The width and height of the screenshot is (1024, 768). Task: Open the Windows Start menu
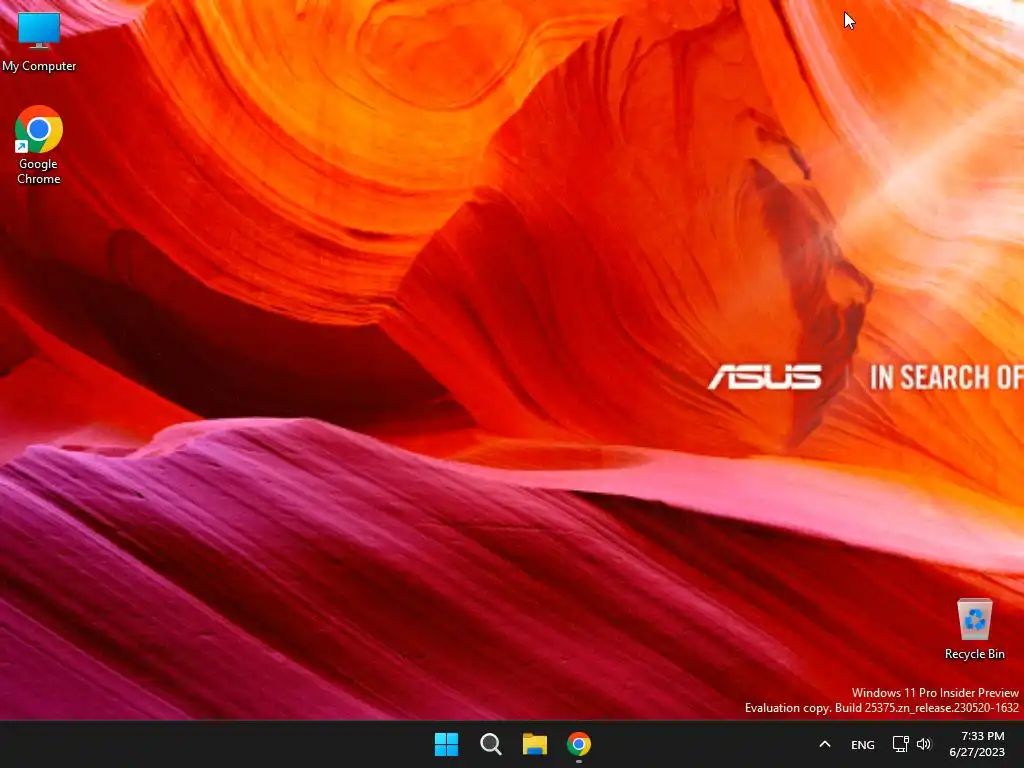point(447,744)
